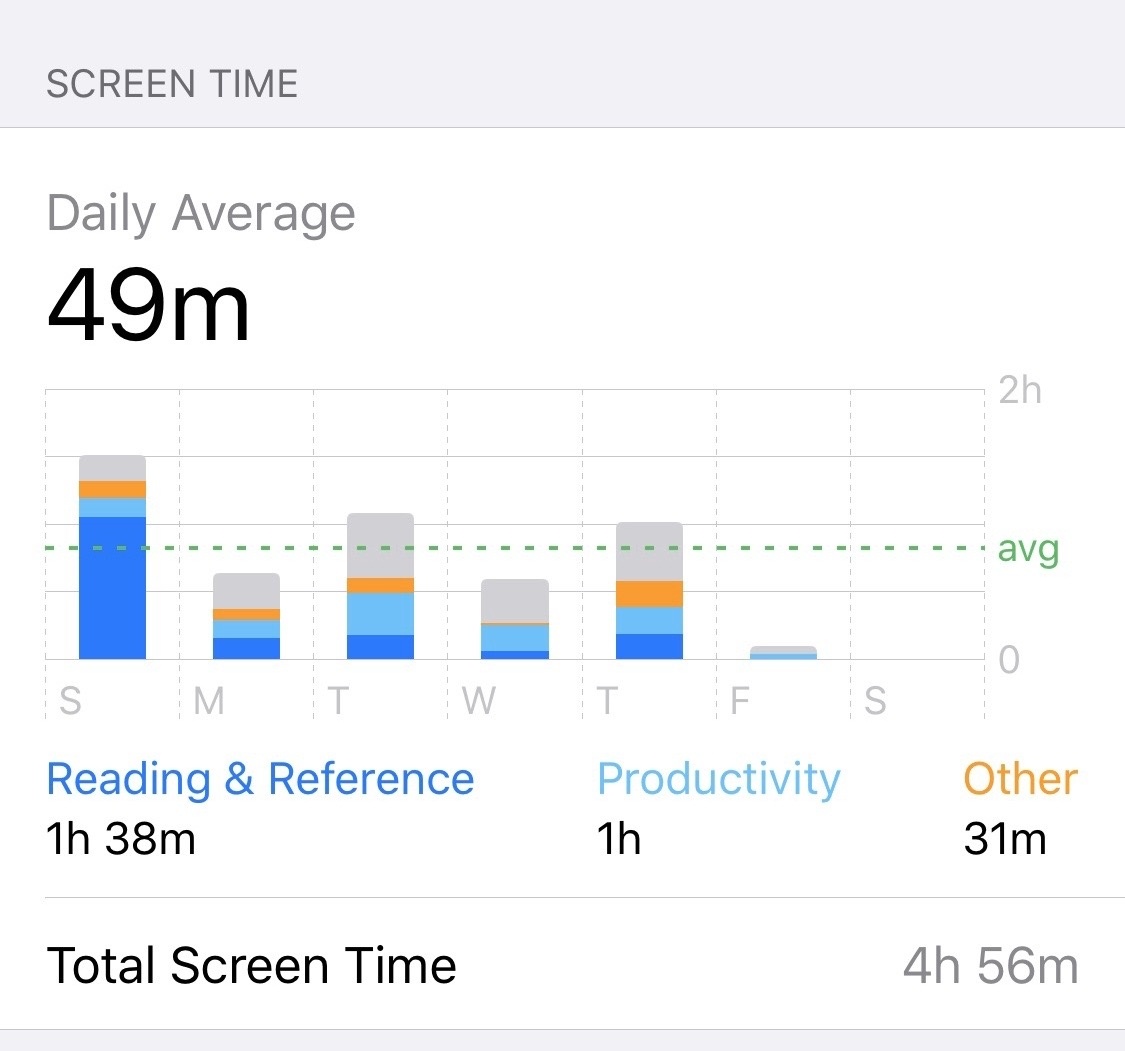This screenshot has width=1125, height=1051.
Task: Tap the 49m daily average
Action: coord(149,306)
